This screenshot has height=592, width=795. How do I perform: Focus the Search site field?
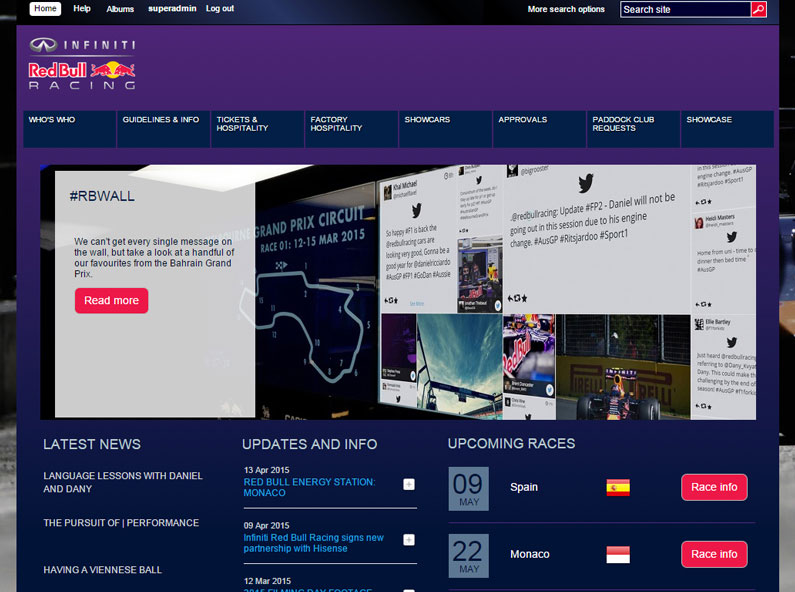685,9
